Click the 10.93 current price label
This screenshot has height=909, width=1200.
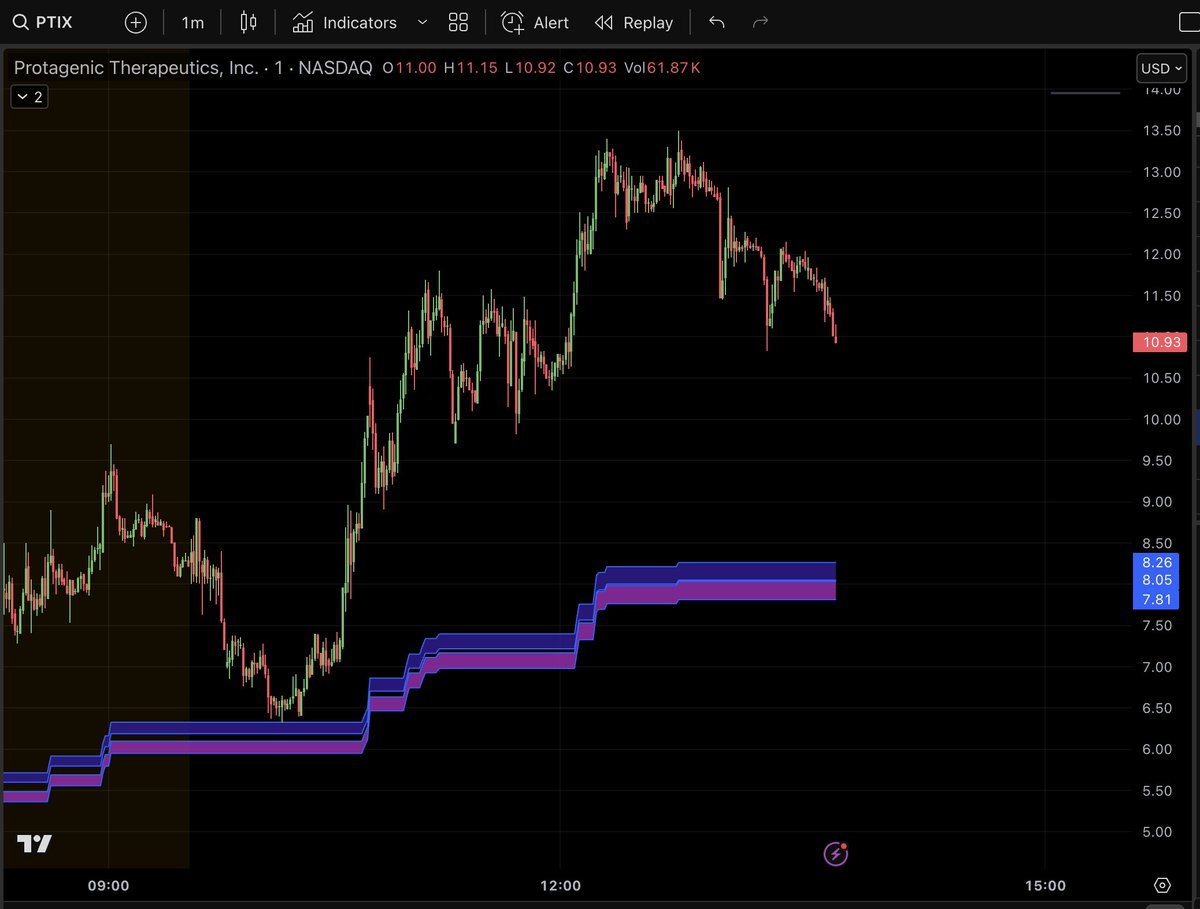coord(1160,342)
